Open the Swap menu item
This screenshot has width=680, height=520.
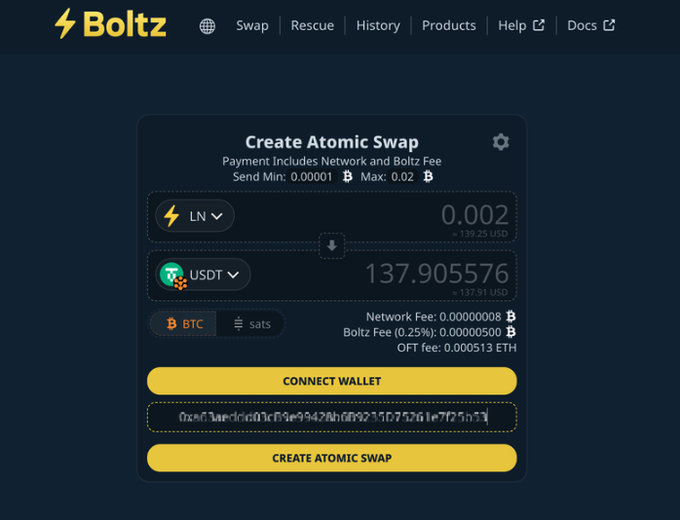pyautogui.click(x=252, y=25)
